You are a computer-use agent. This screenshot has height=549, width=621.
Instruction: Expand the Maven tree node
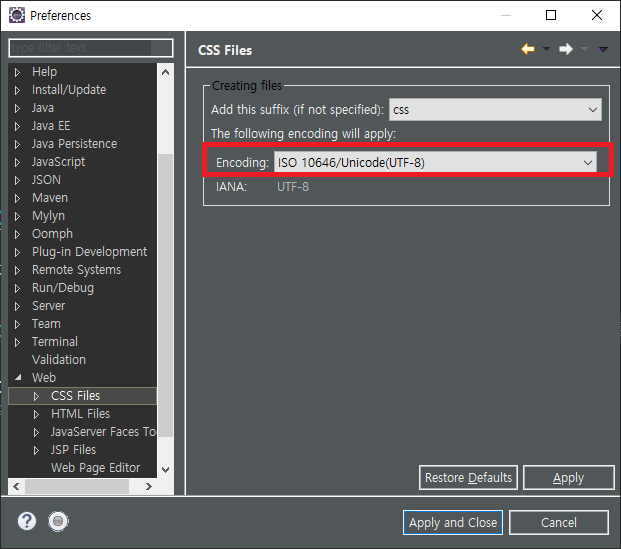pyautogui.click(x=17, y=198)
